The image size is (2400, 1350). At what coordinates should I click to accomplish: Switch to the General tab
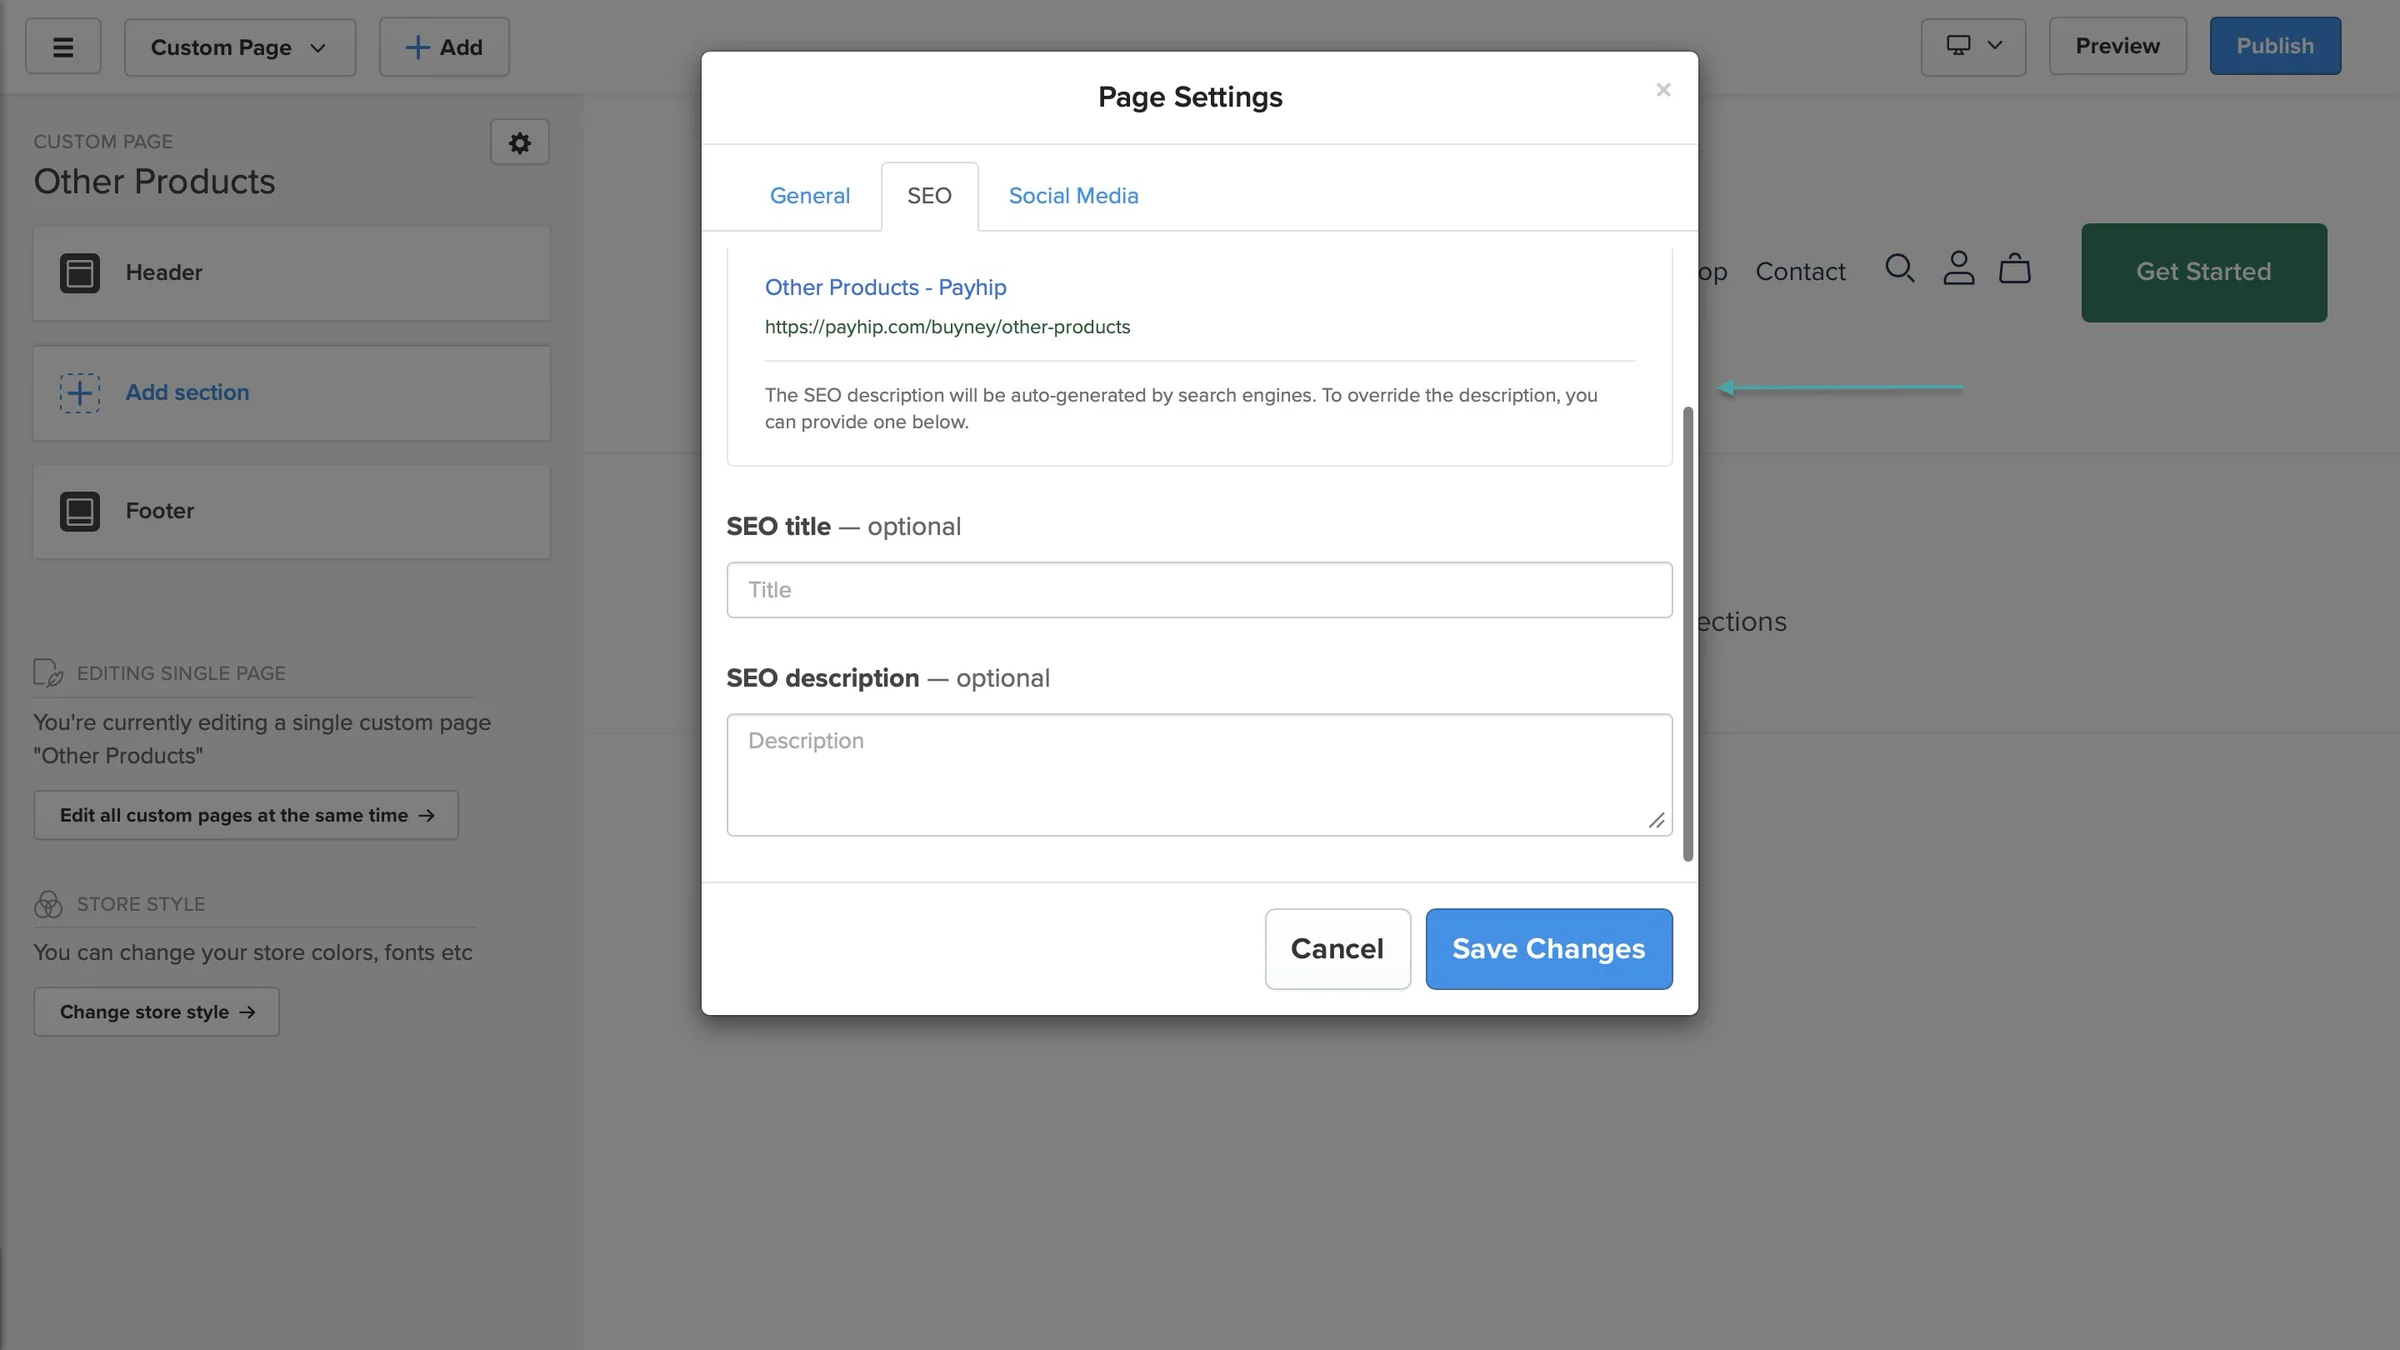810,196
